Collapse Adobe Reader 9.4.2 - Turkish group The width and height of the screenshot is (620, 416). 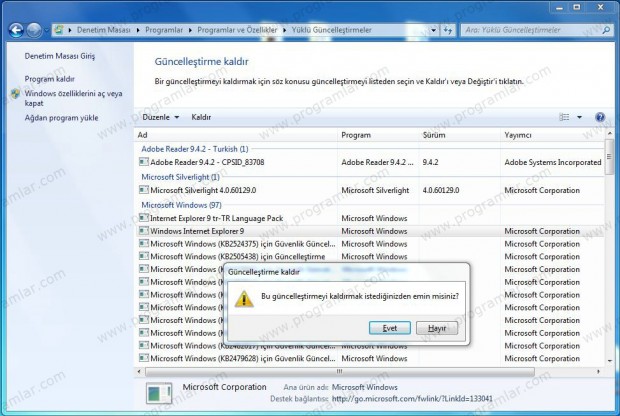click(195, 149)
